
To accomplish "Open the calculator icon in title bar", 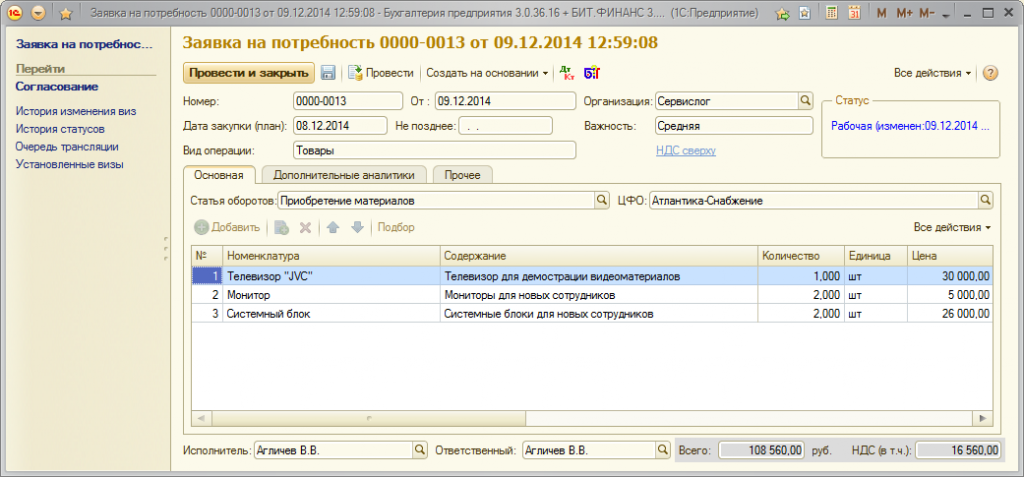I will [x=832, y=14].
